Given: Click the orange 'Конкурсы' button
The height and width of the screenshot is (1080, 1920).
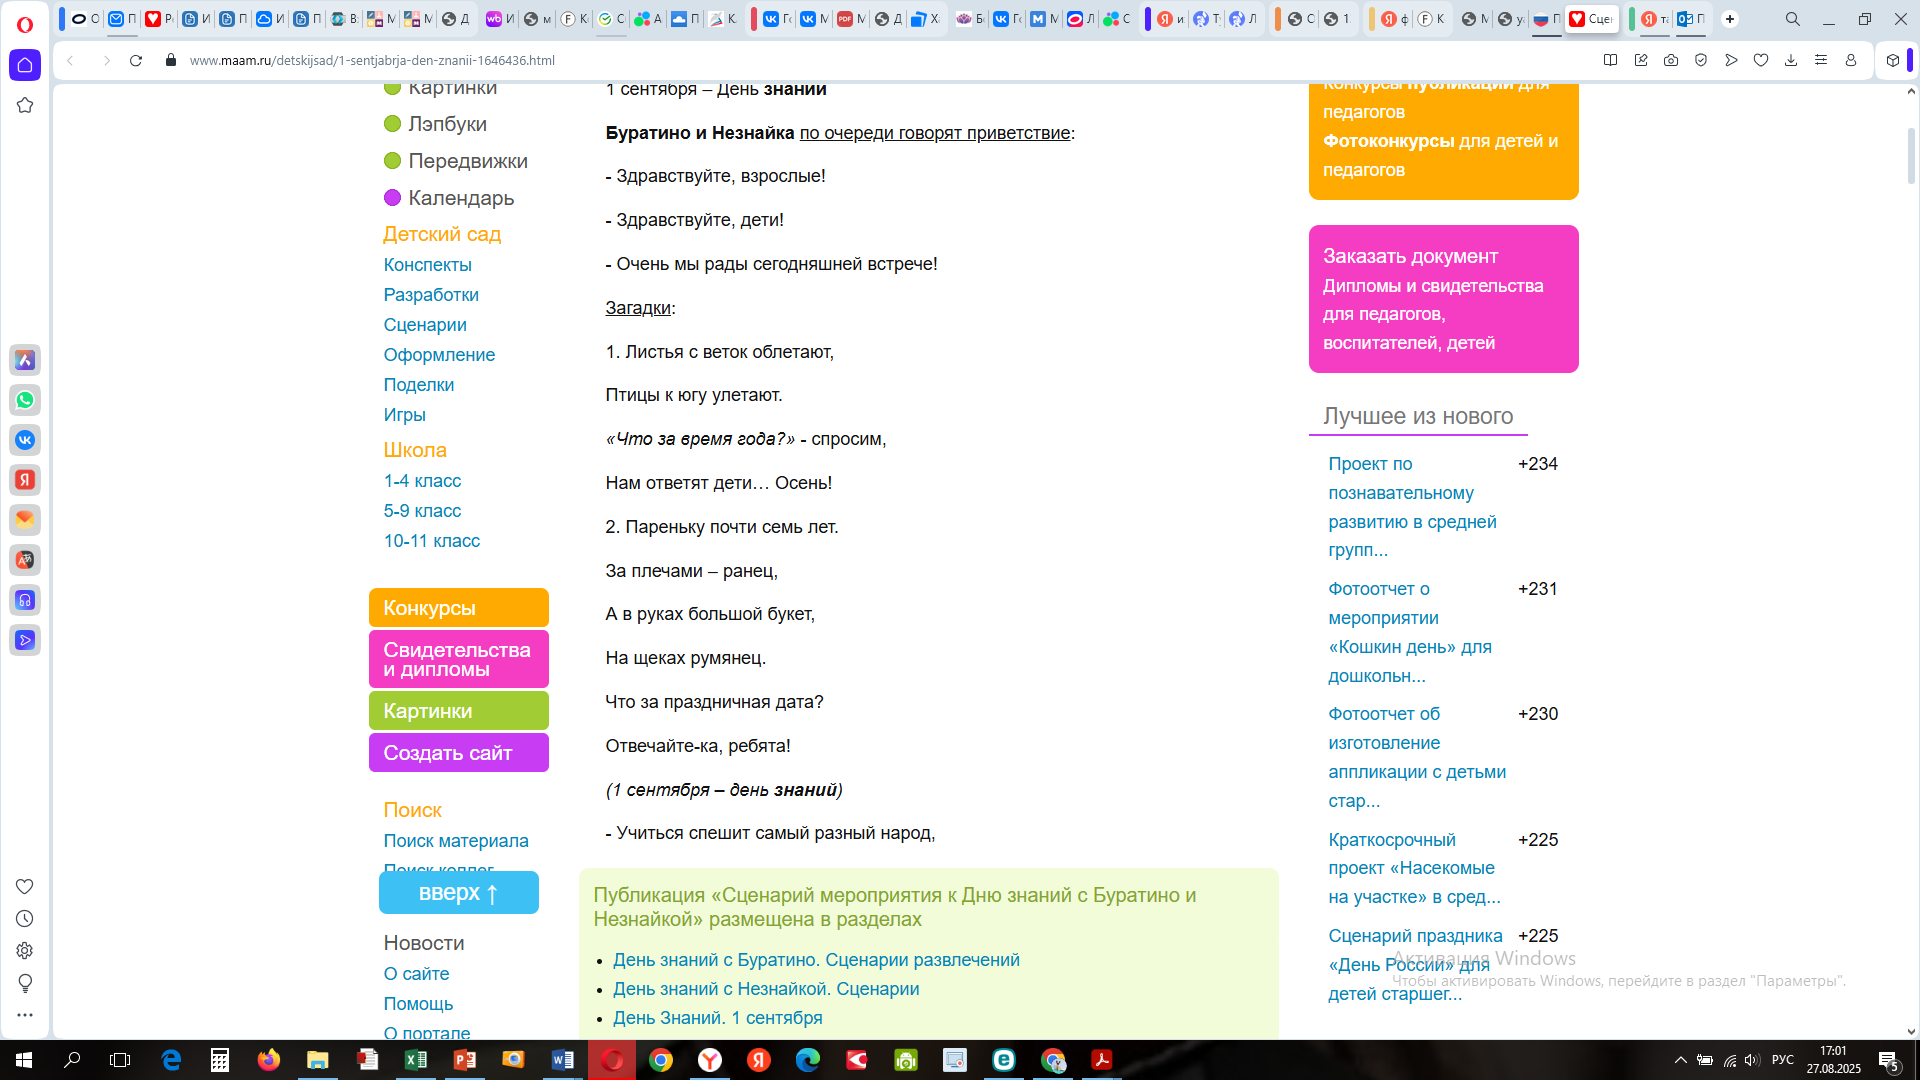Looking at the screenshot, I should (458, 608).
